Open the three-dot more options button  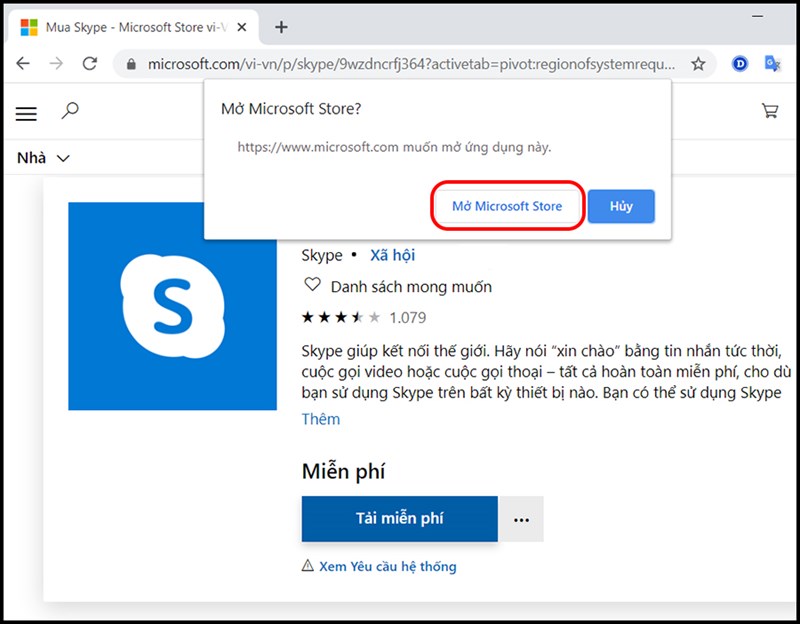521,519
